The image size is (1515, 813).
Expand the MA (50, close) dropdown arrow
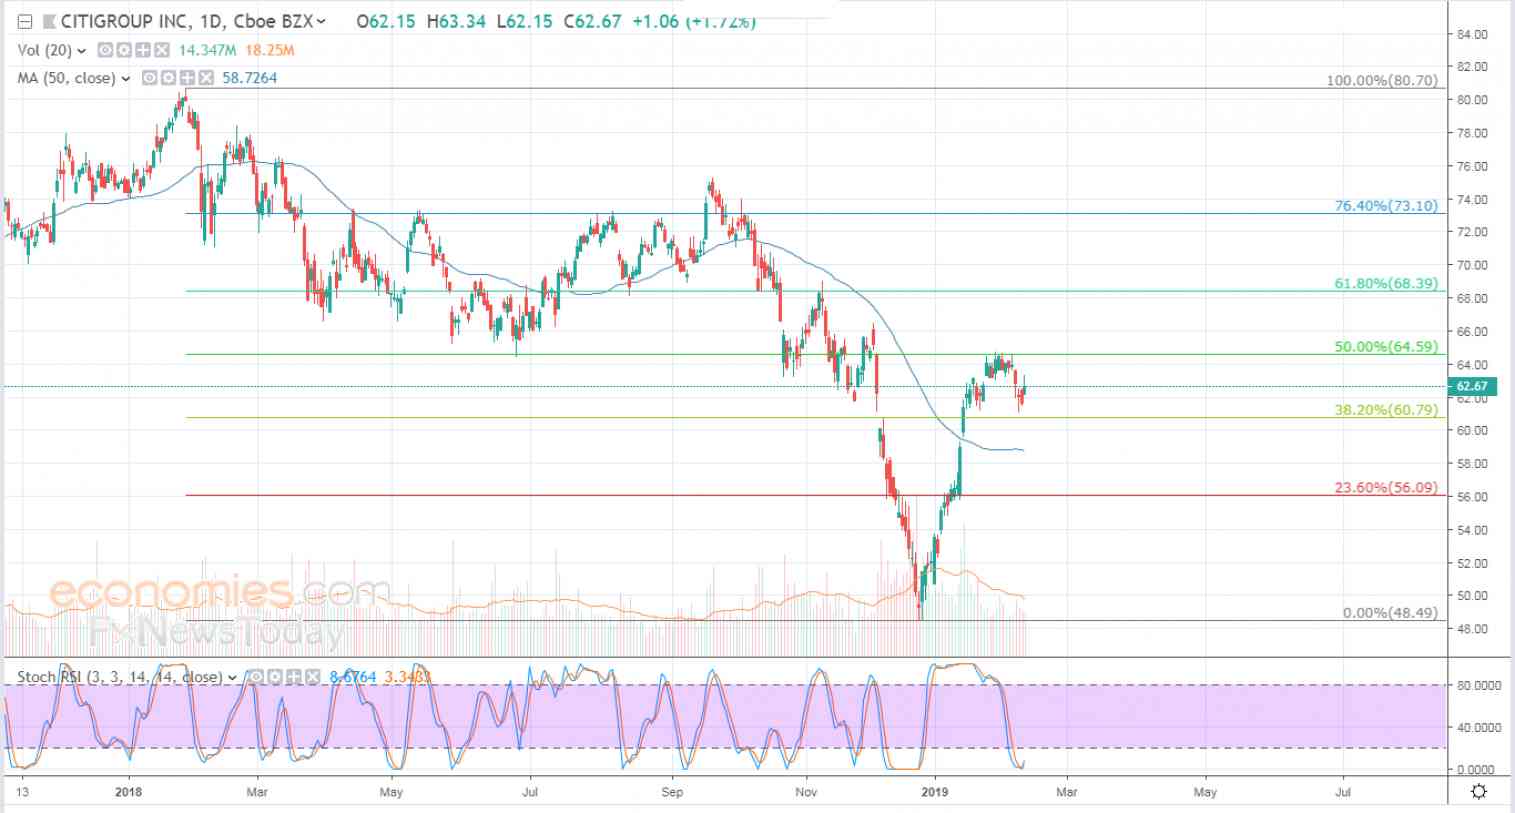point(125,79)
